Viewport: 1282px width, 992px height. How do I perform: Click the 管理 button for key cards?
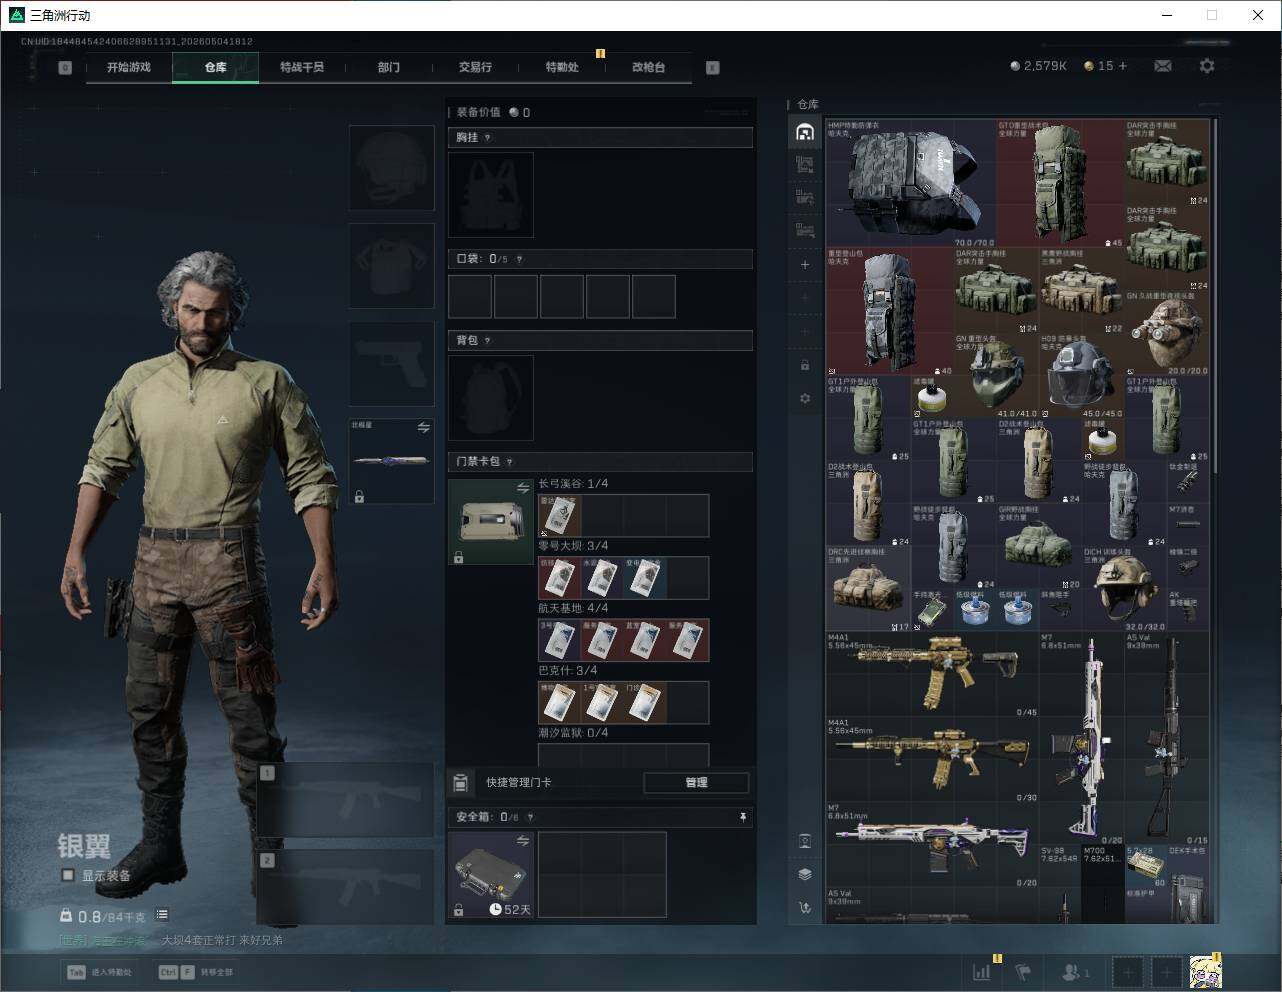[x=696, y=783]
